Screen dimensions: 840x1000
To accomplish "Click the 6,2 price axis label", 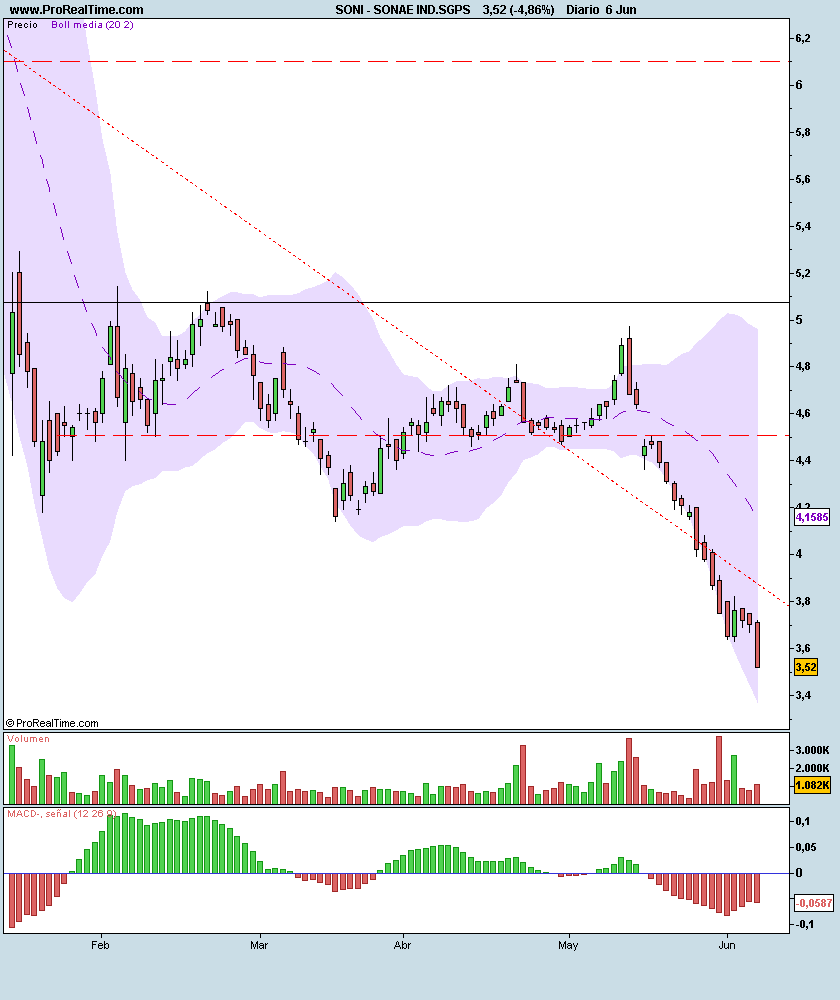I will tap(802, 38).
